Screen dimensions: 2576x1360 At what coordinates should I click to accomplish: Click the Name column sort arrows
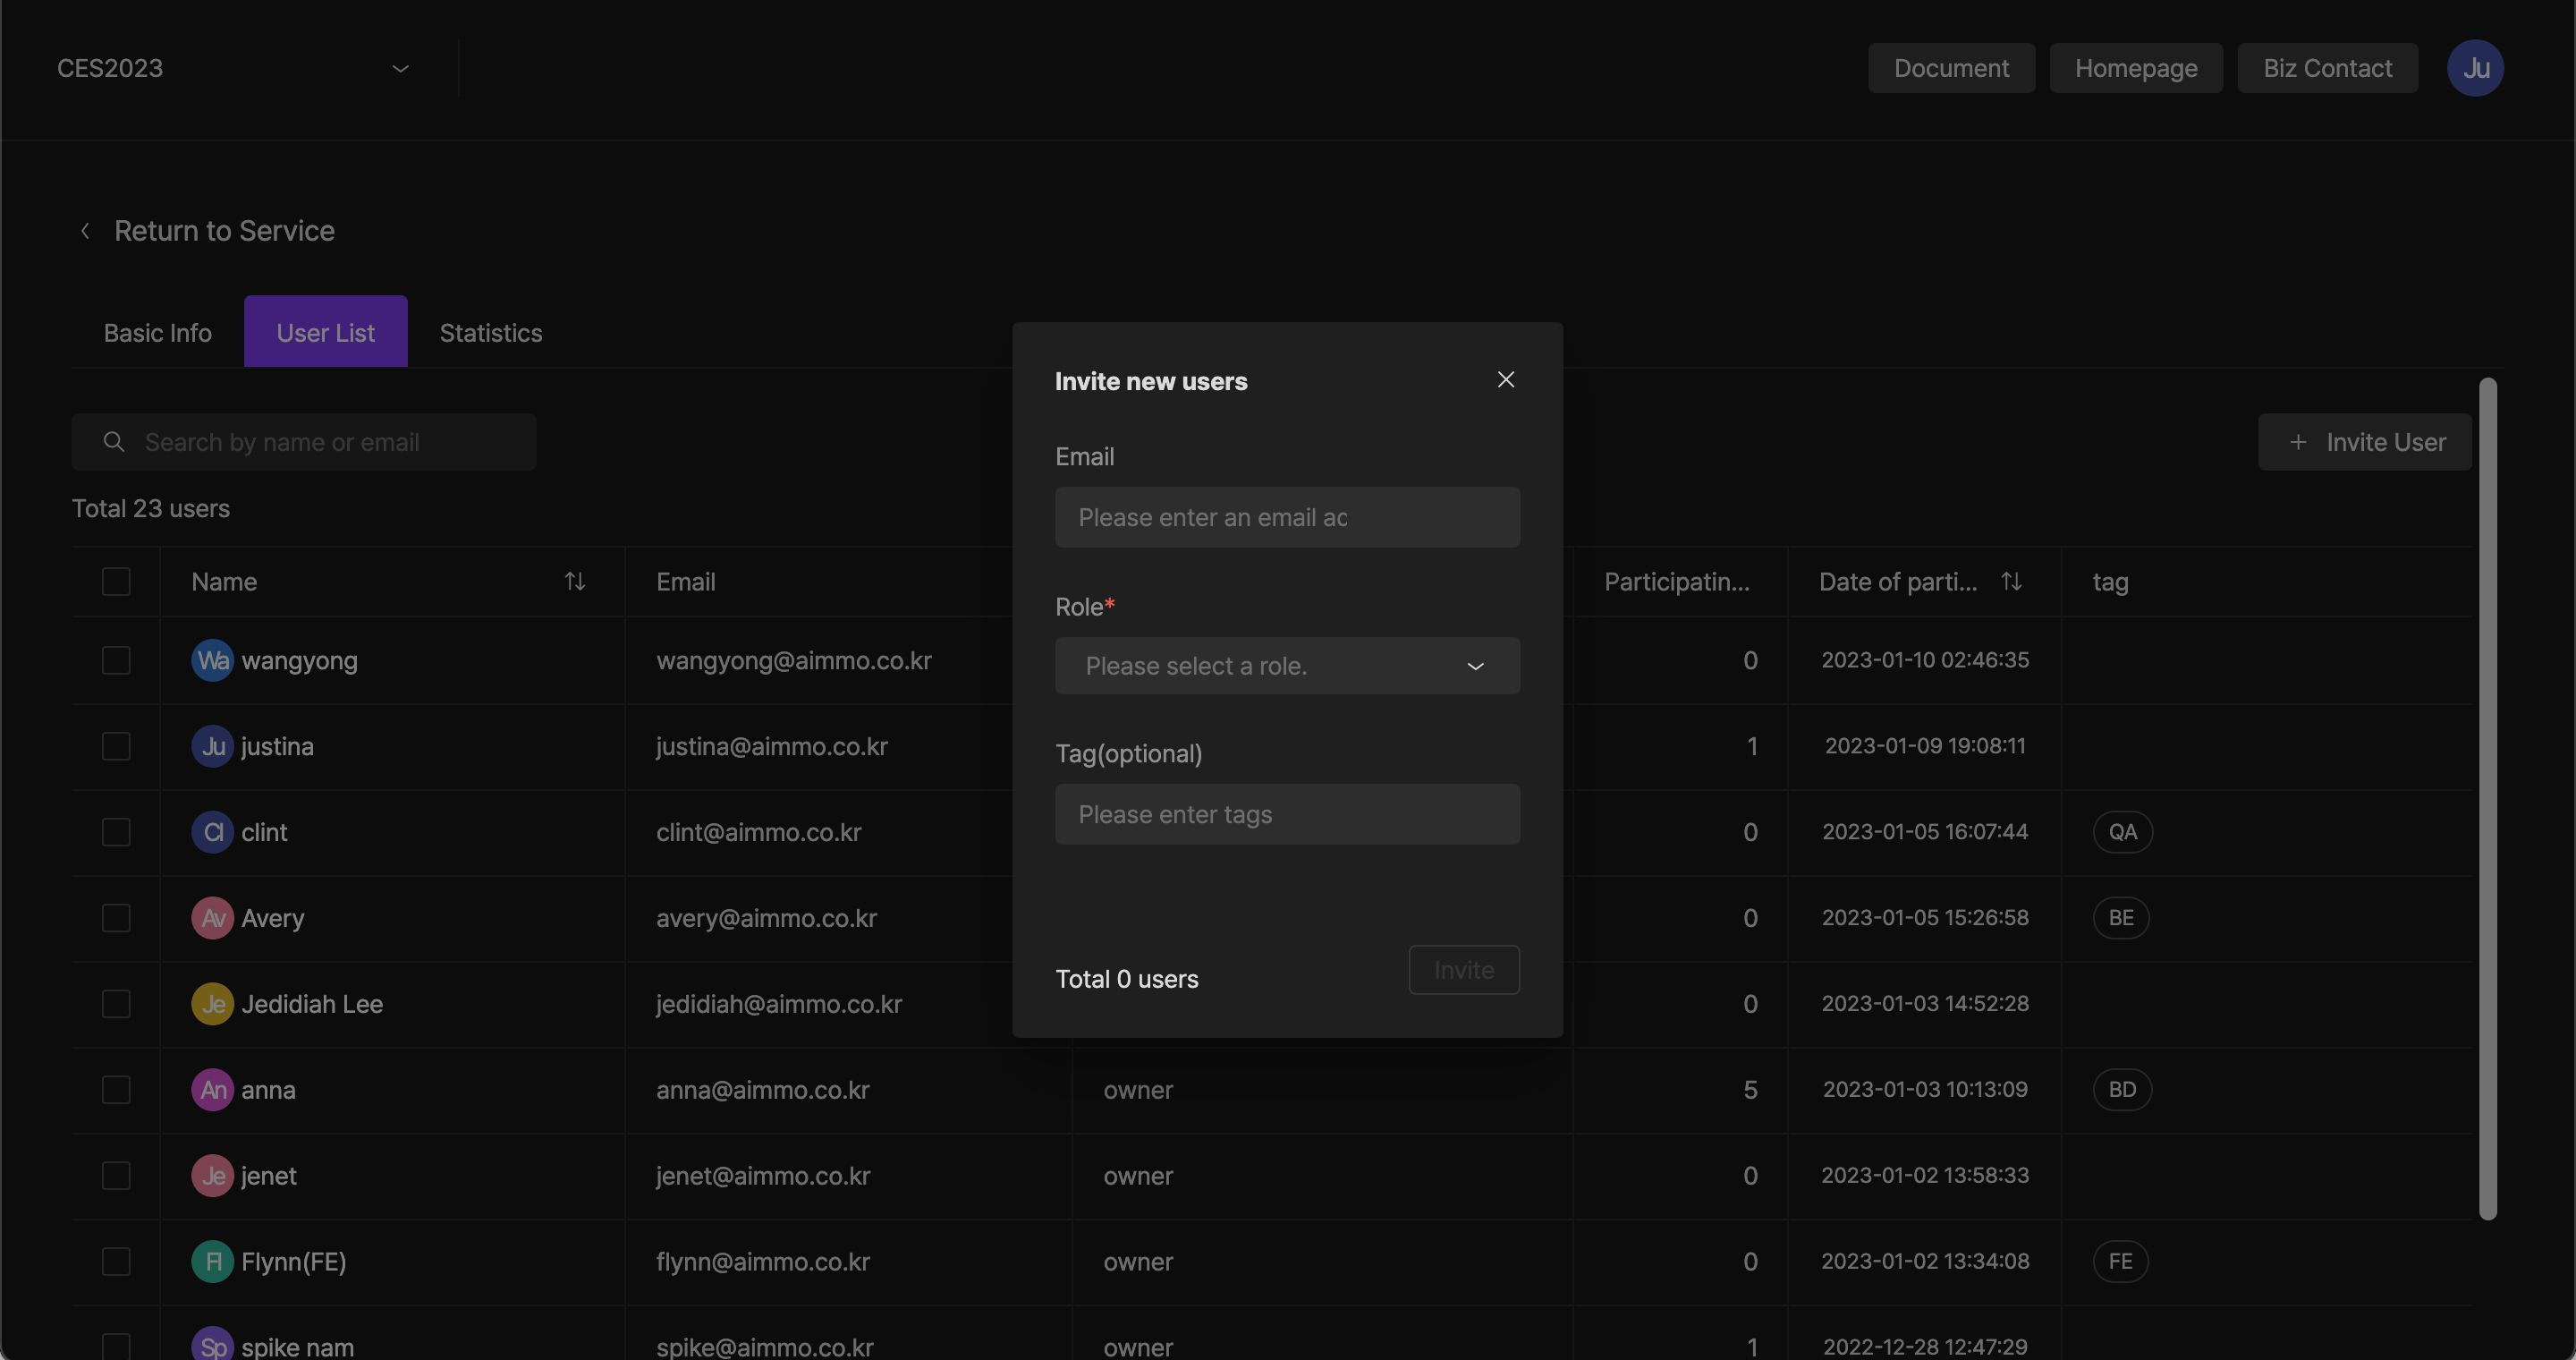(x=574, y=582)
